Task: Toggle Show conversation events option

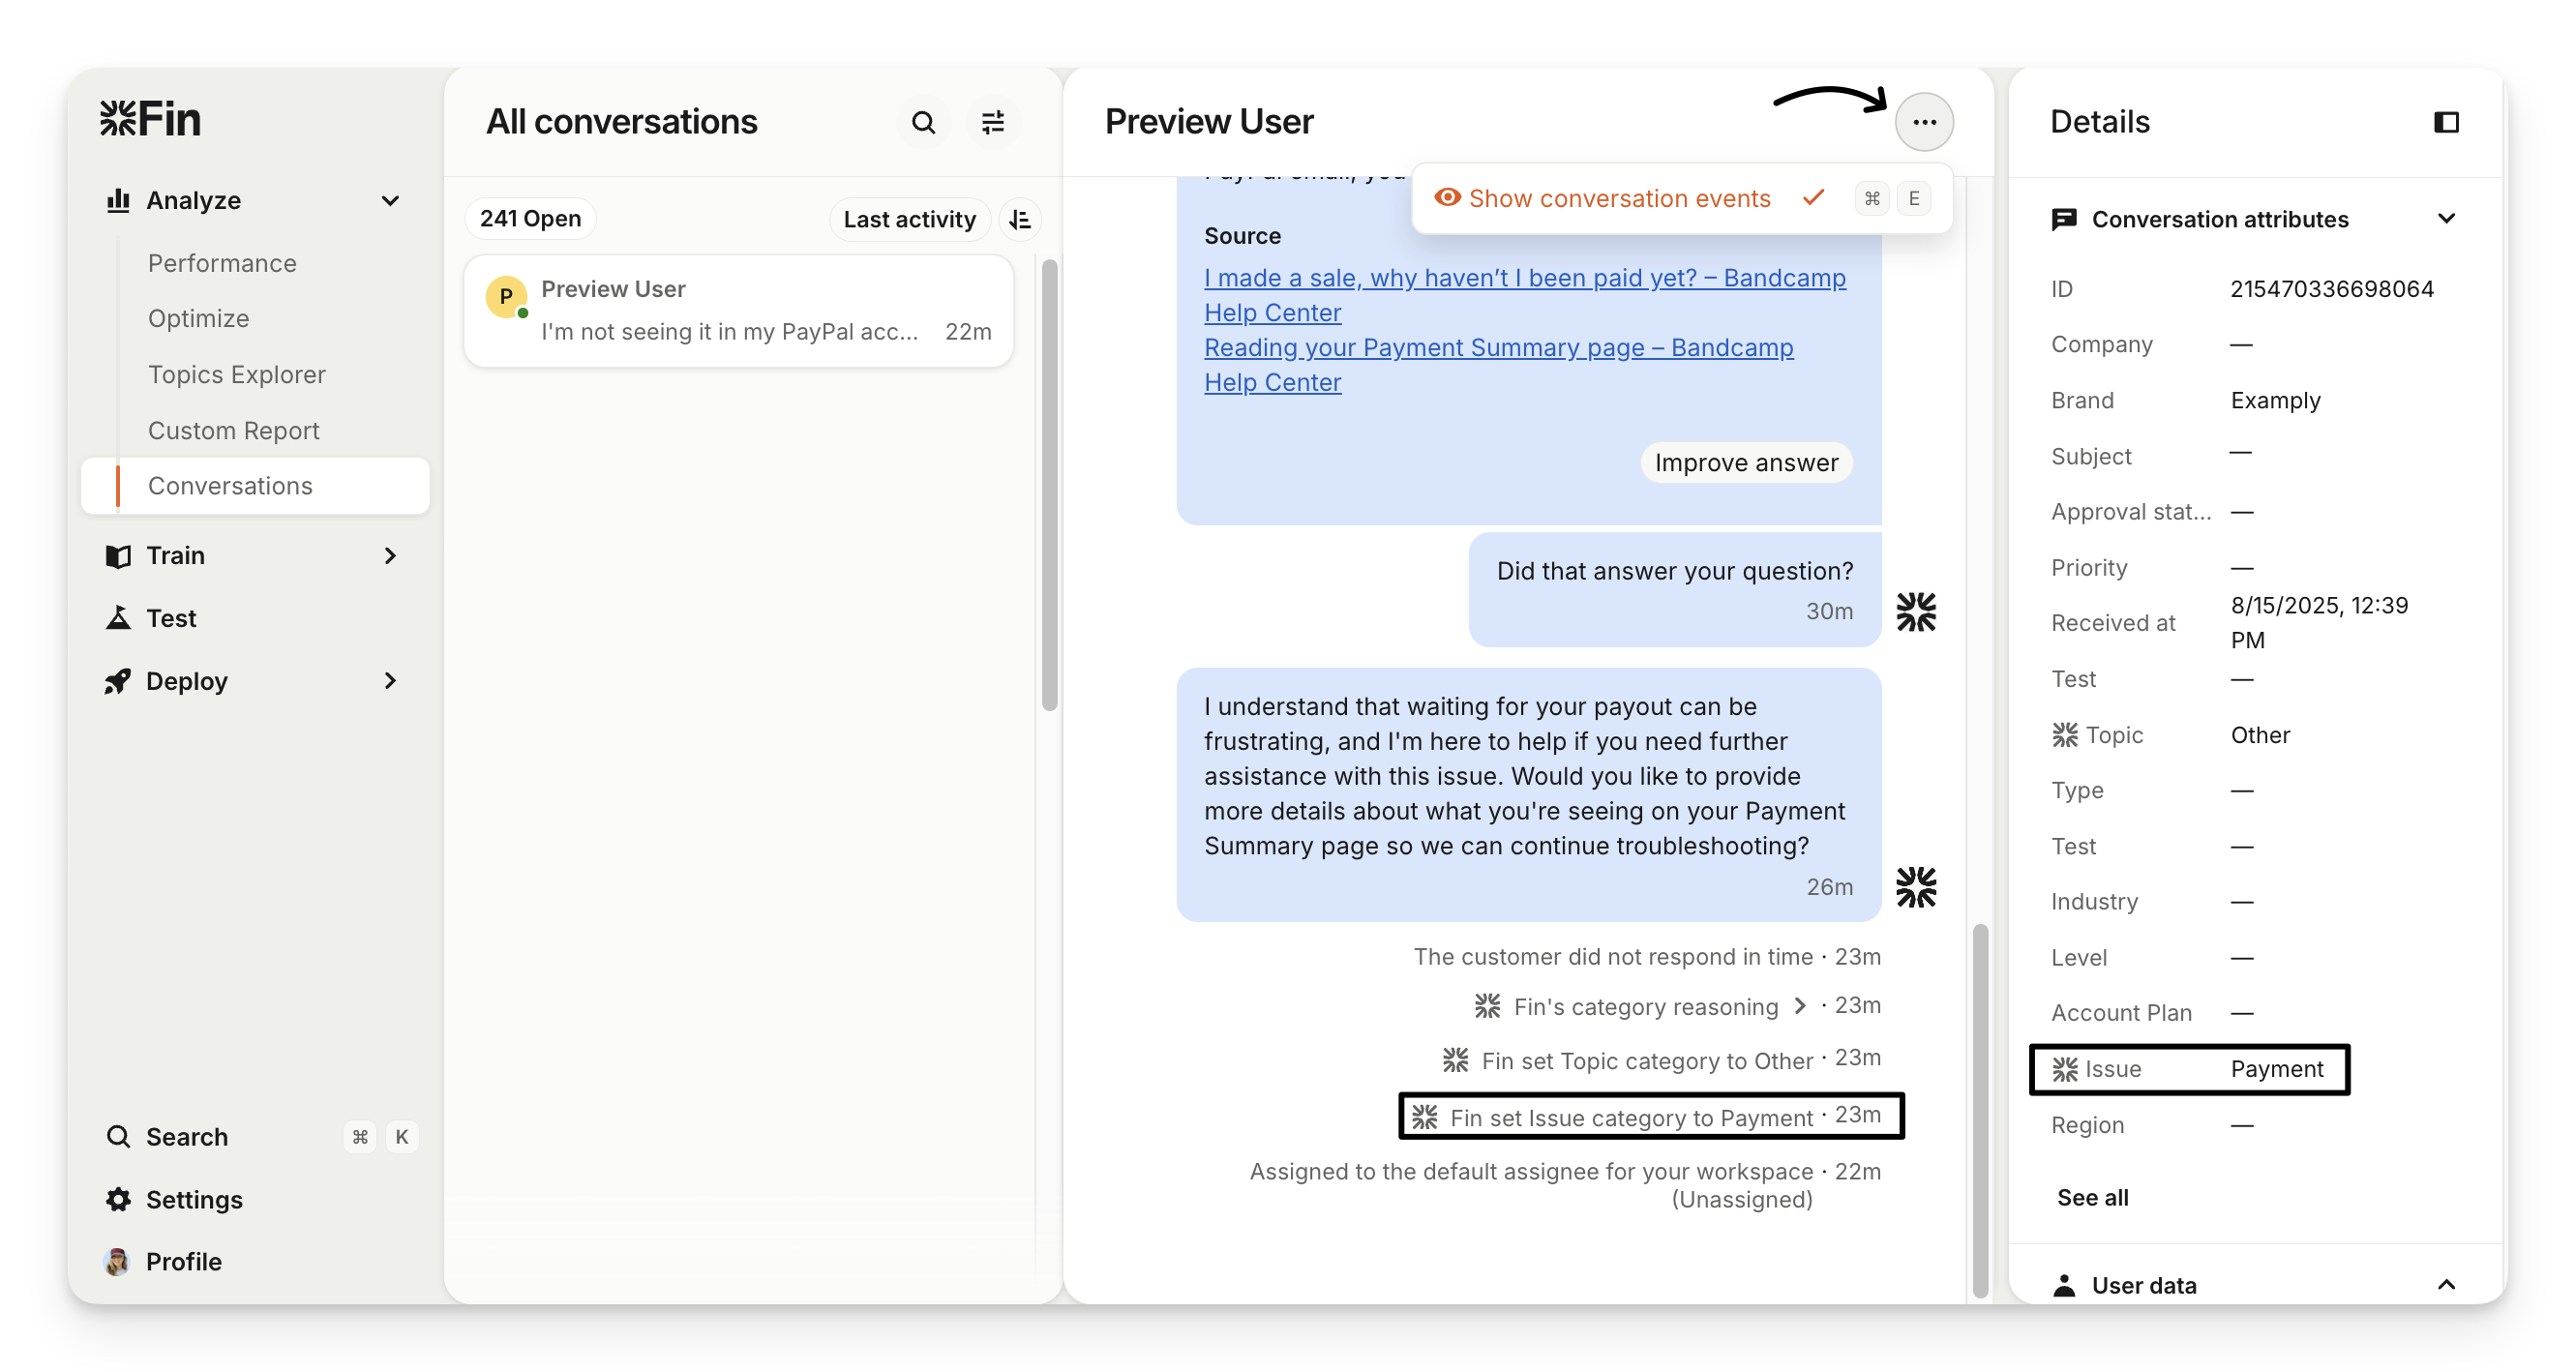Action: [x=1619, y=198]
